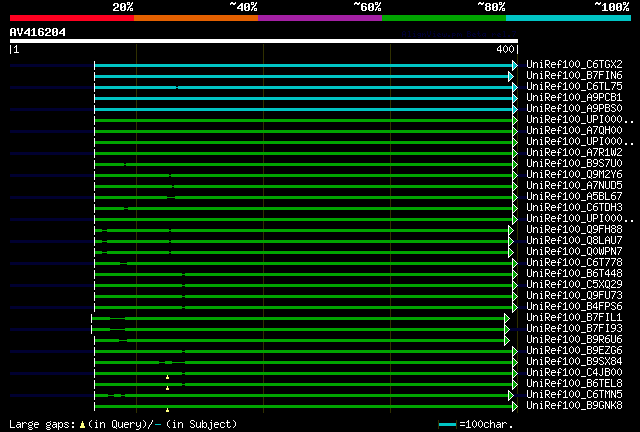Click the arrowhead ending the UniRef100_B9GNK8 alignment
The width and height of the screenshot is (640, 432).
(515, 407)
